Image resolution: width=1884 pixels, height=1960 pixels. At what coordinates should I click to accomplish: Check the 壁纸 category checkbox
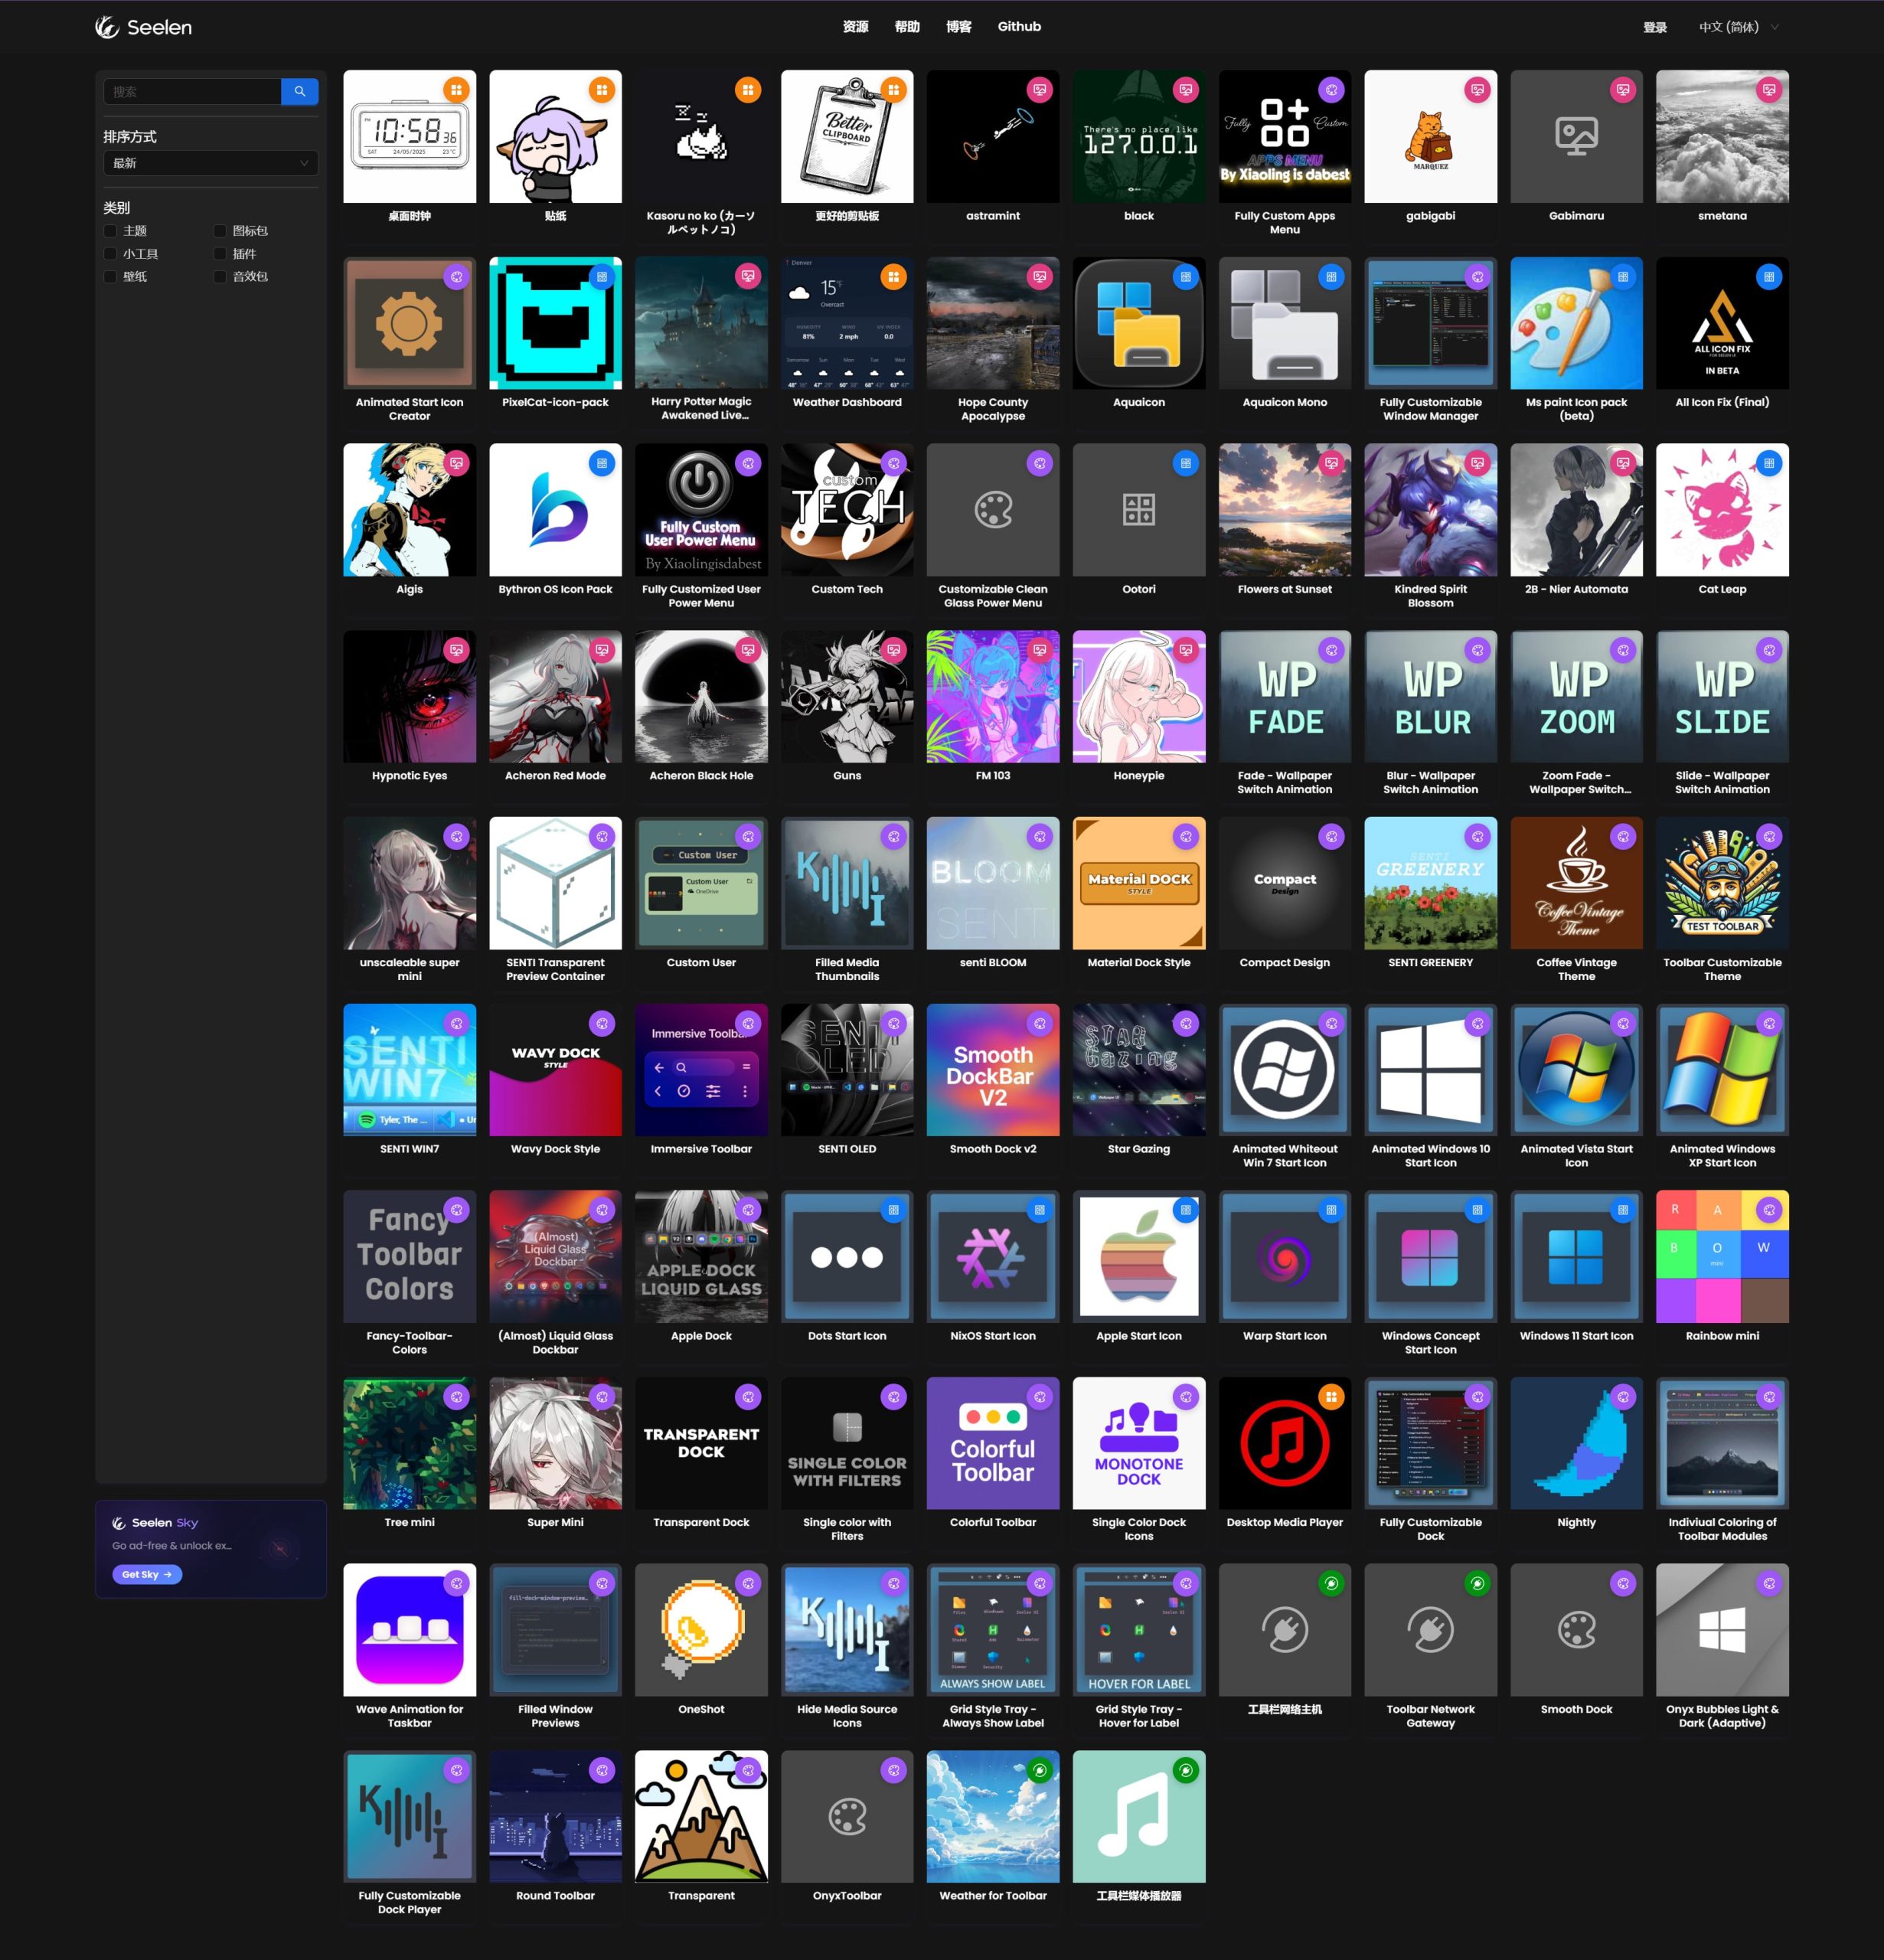click(111, 277)
